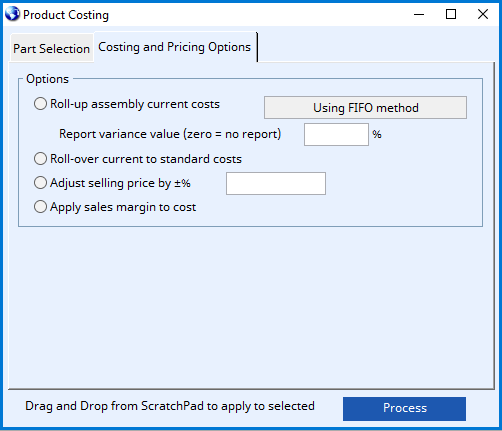Viewport: 502px width, 431px height.
Task: Minimize the Product Costing window
Action: tap(419, 14)
